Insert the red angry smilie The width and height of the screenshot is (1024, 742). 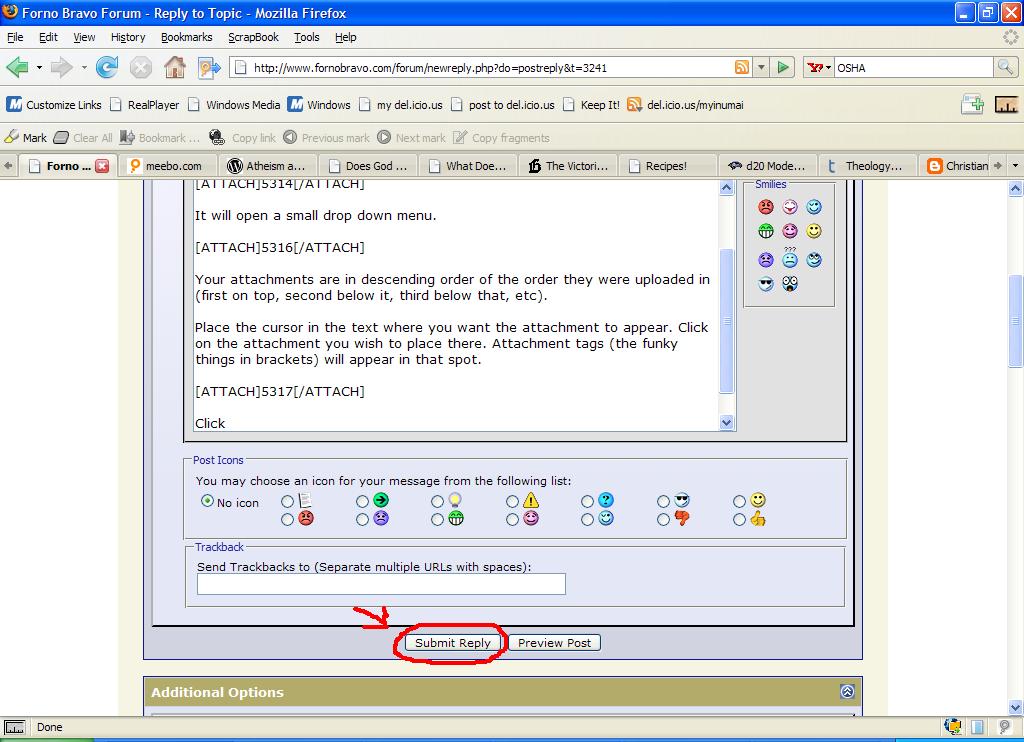(x=766, y=207)
